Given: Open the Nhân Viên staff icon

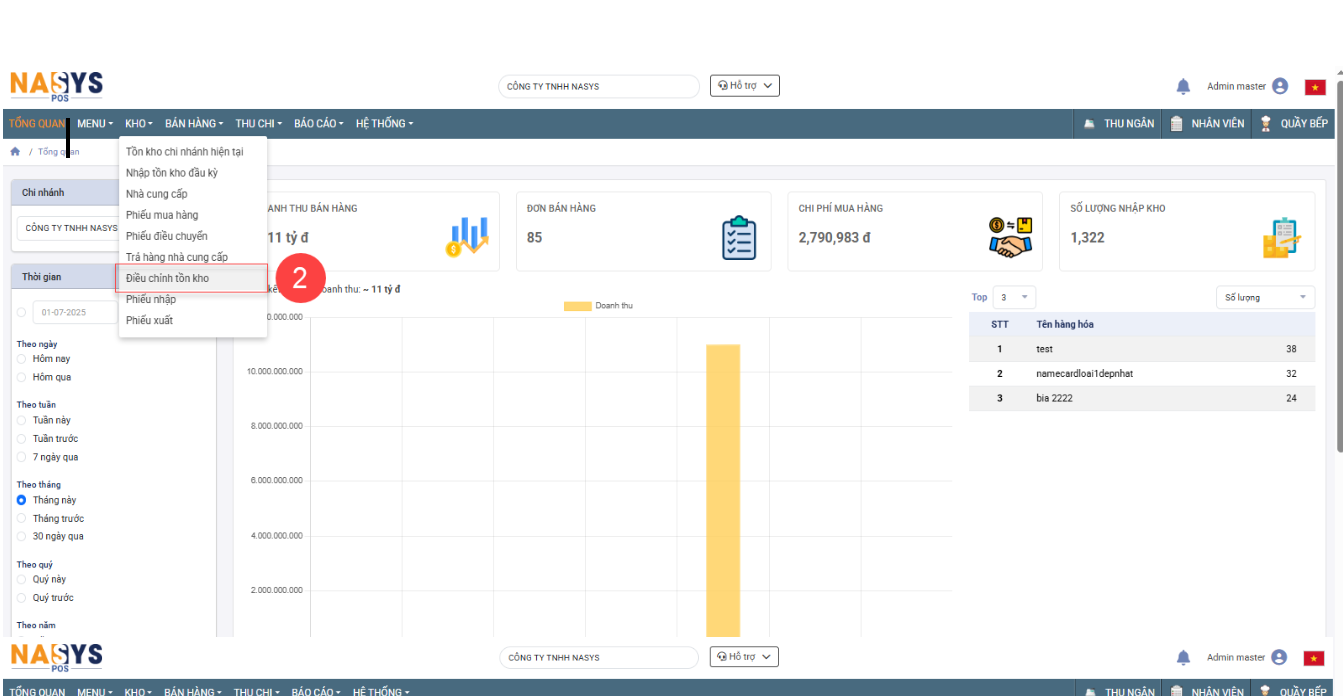Looking at the screenshot, I should click(x=1177, y=124).
